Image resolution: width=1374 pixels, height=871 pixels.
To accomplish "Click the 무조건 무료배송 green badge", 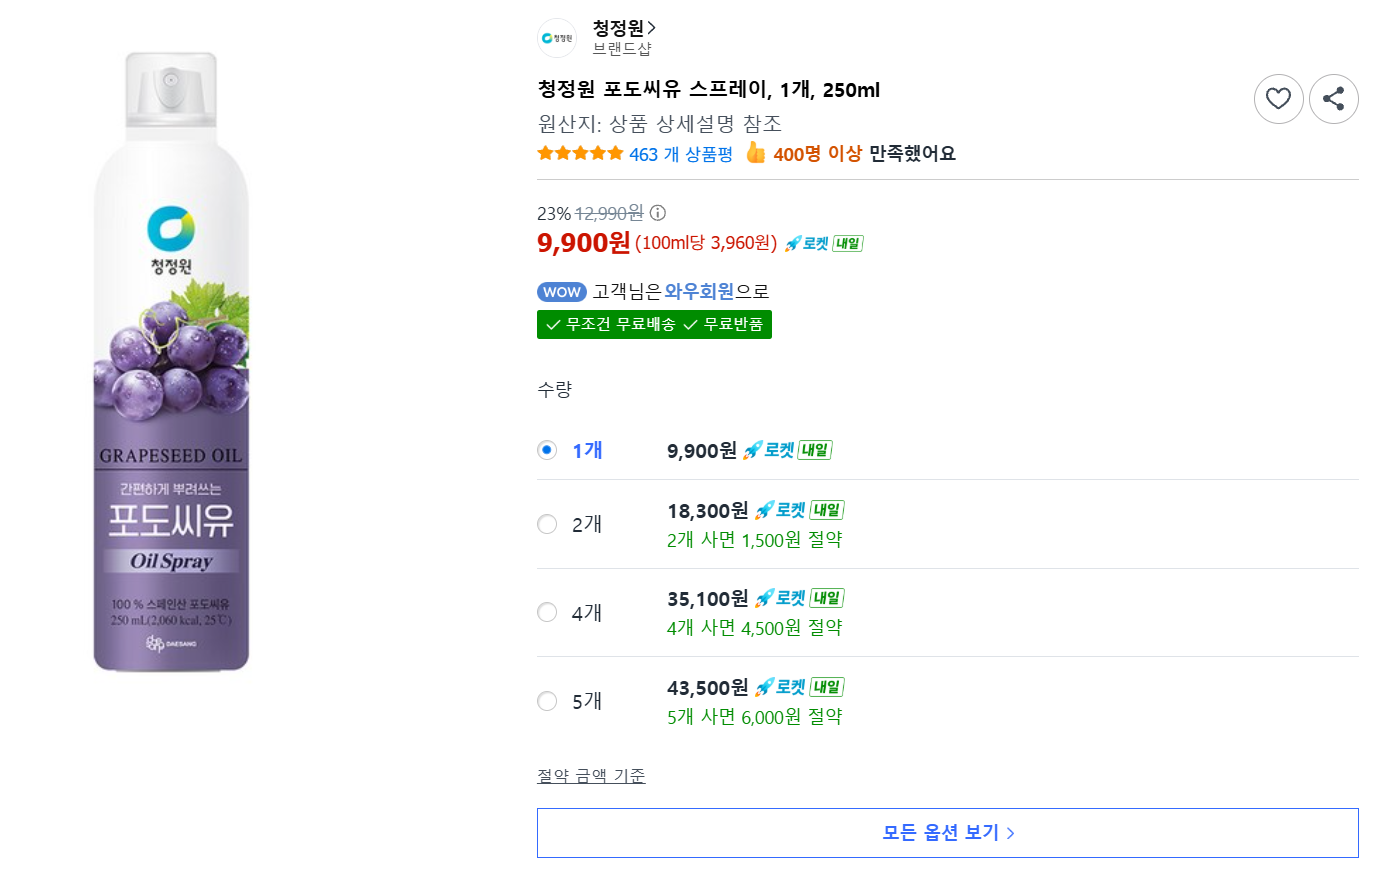I will [611, 325].
